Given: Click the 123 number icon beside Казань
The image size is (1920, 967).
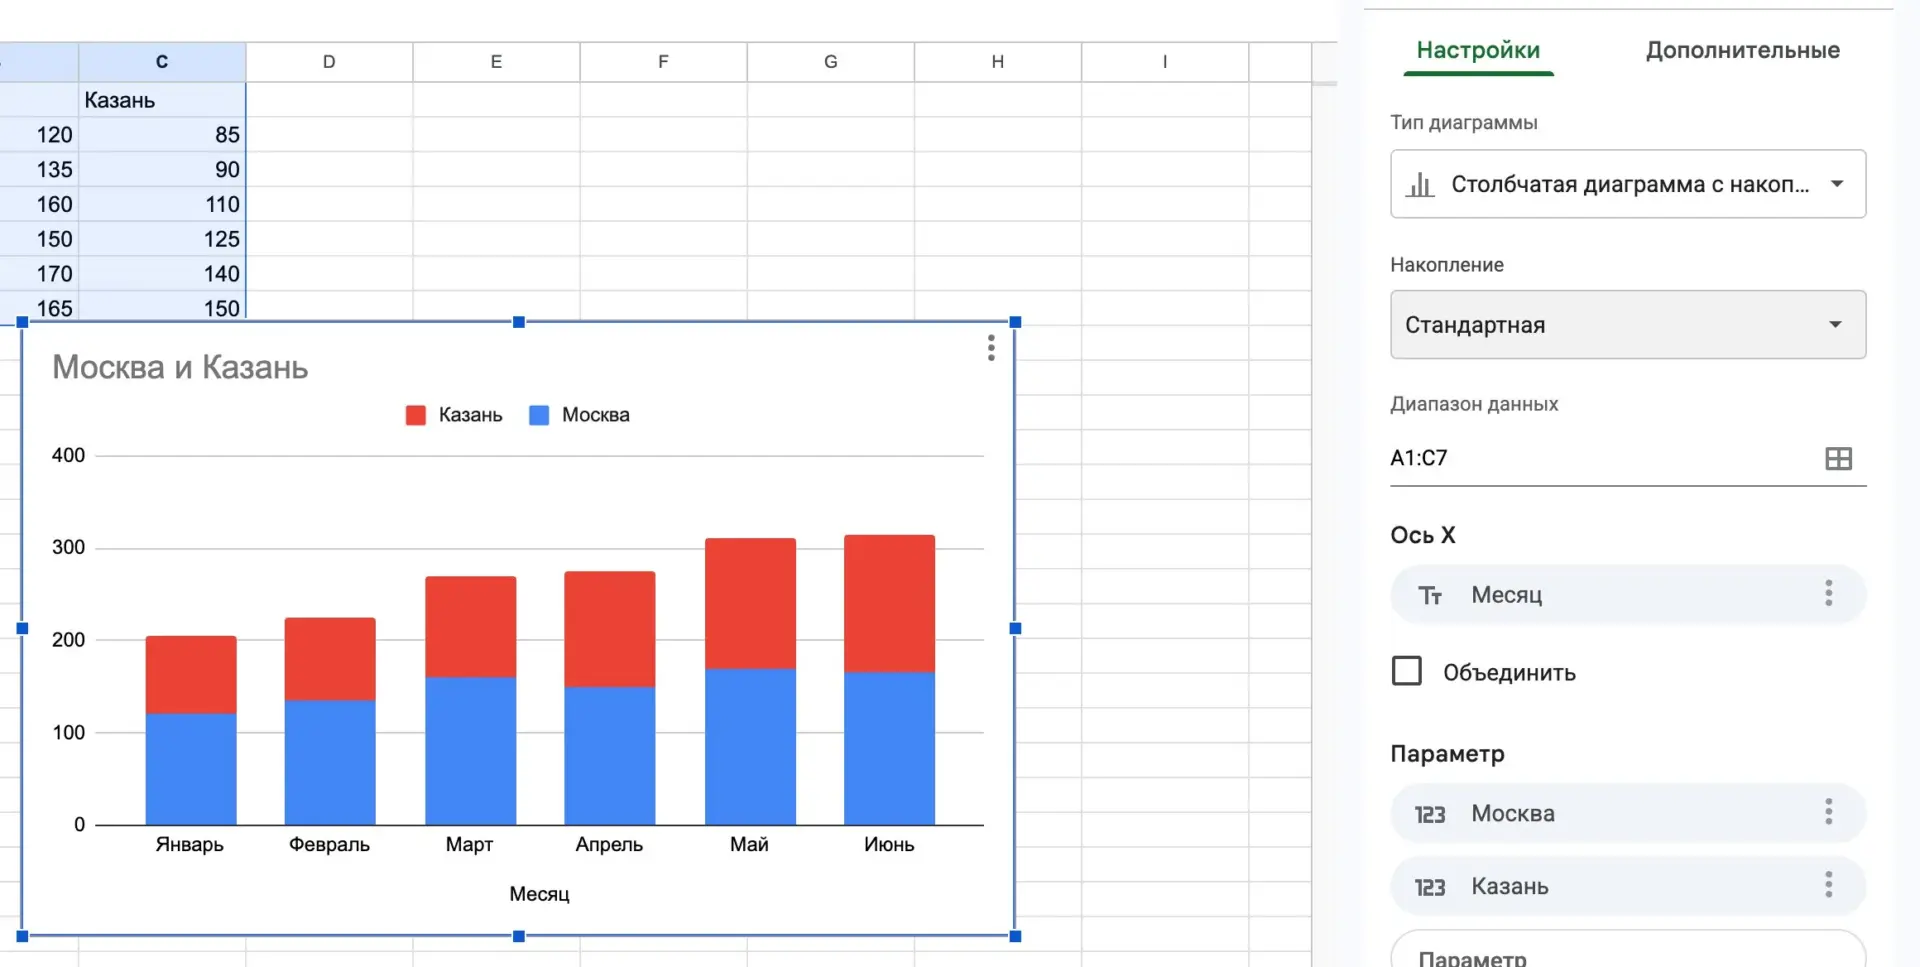Looking at the screenshot, I should click(x=1430, y=887).
